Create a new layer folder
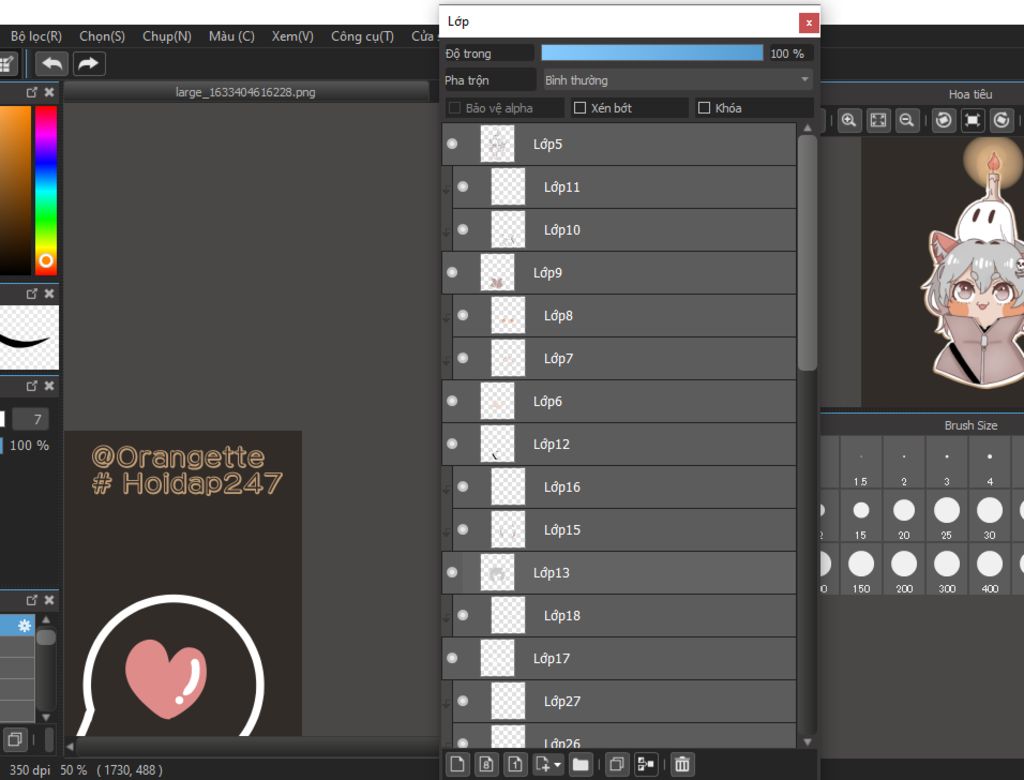The width and height of the screenshot is (1024, 780). coord(580,764)
